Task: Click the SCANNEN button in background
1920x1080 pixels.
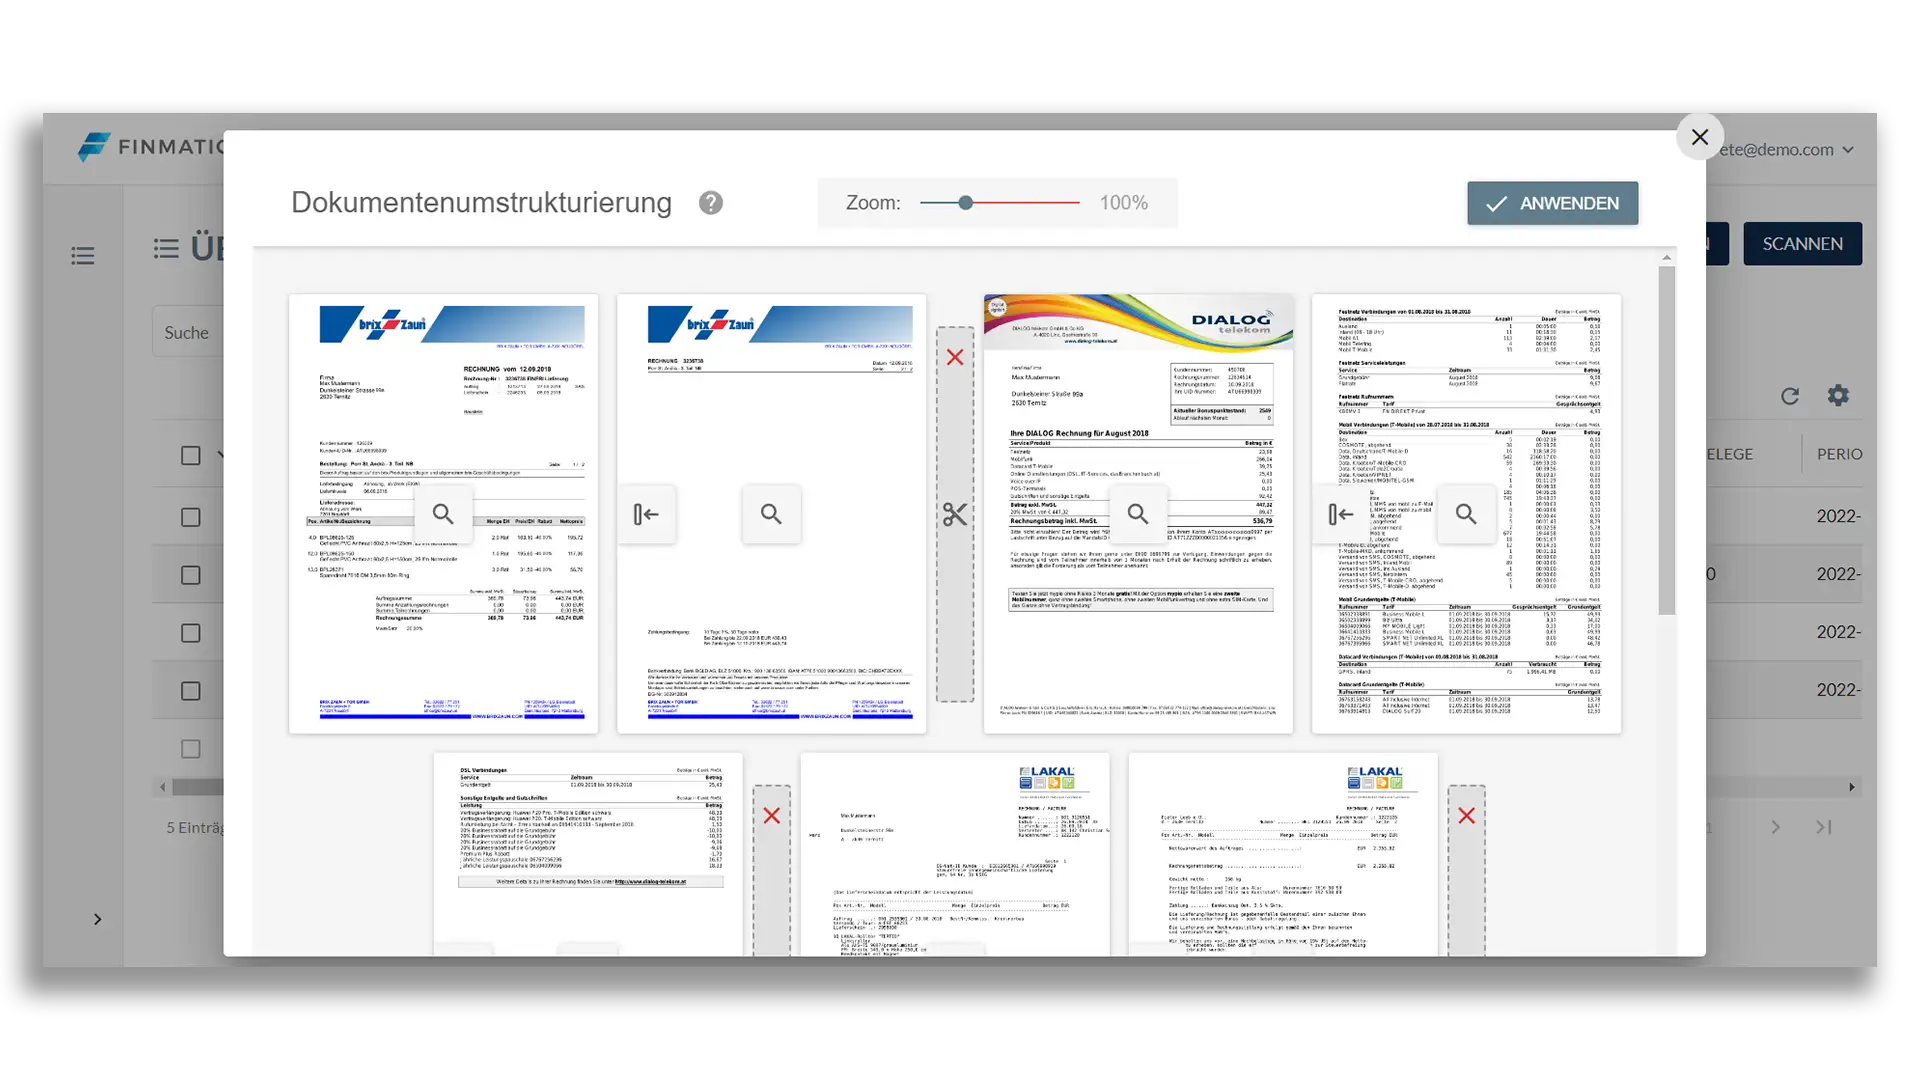Action: click(x=1802, y=244)
